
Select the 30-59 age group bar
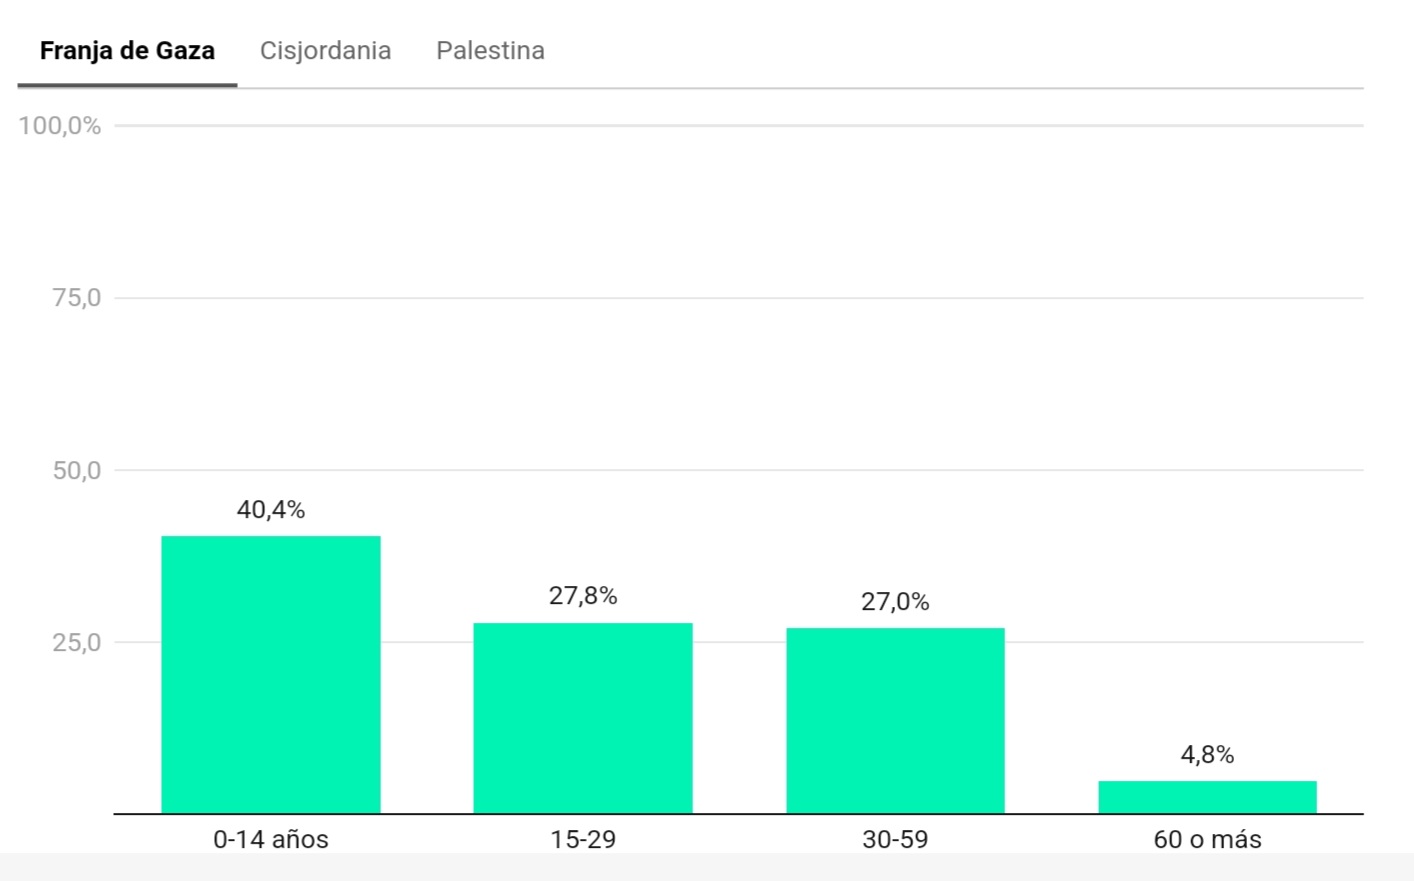[x=895, y=720]
